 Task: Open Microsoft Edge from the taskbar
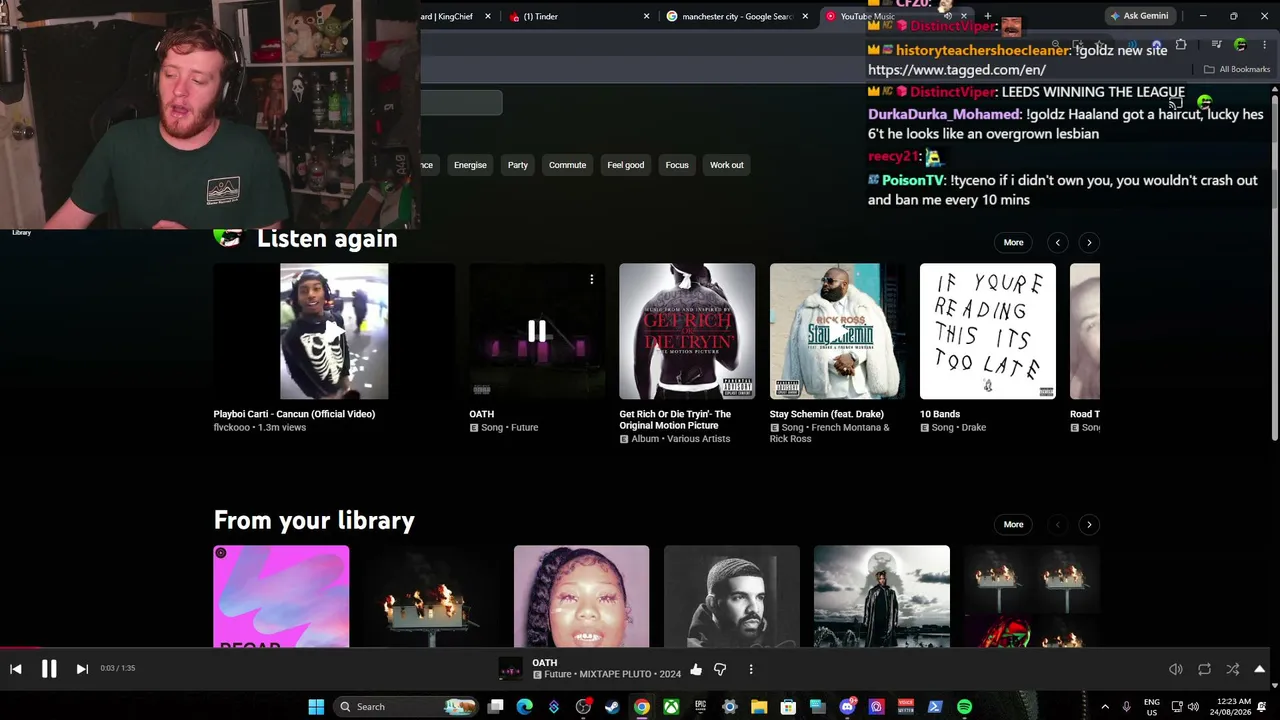click(x=524, y=707)
